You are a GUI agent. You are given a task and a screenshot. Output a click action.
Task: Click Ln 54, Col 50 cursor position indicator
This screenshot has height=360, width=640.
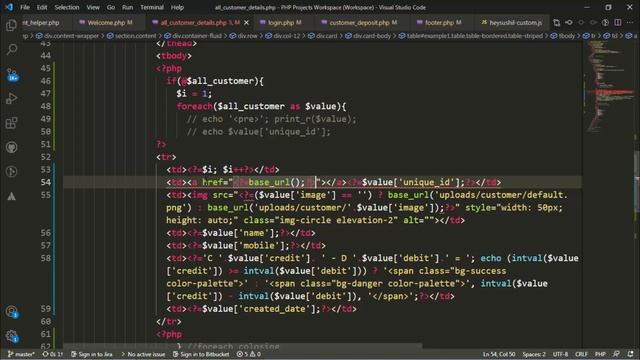click(499, 354)
